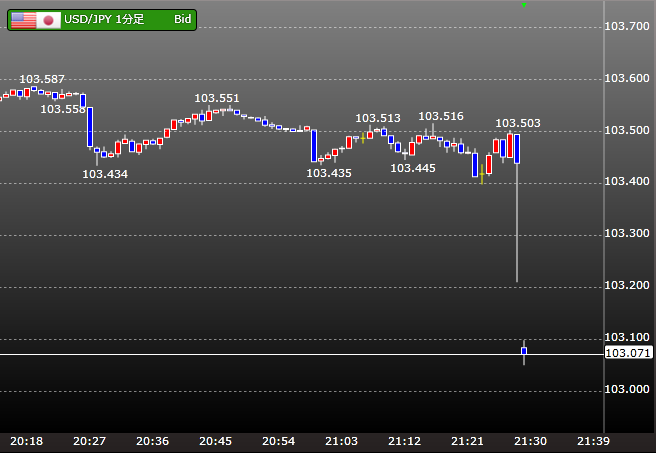The image size is (656, 453).
Task: Click the US flag icon
Action: click(23, 19)
